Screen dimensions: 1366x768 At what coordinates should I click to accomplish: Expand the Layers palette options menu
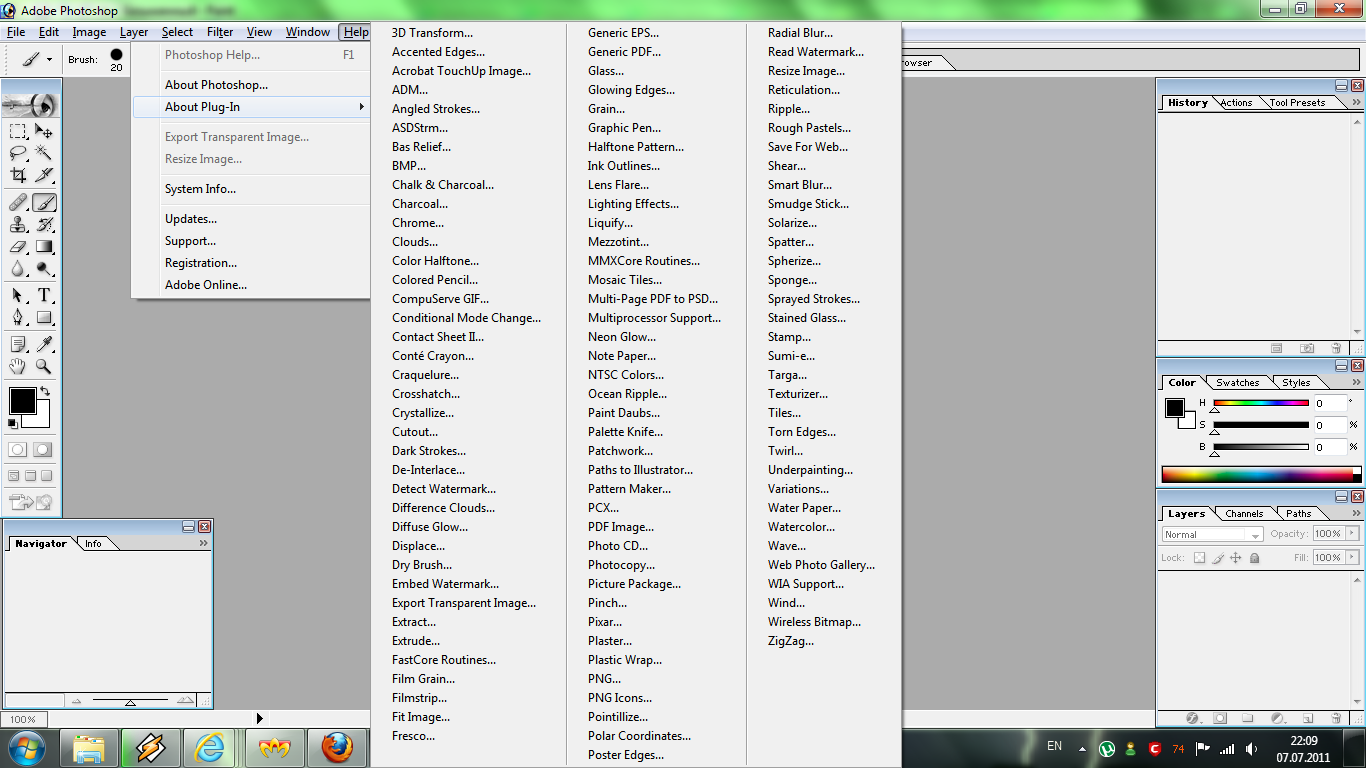[x=1356, y=513]
